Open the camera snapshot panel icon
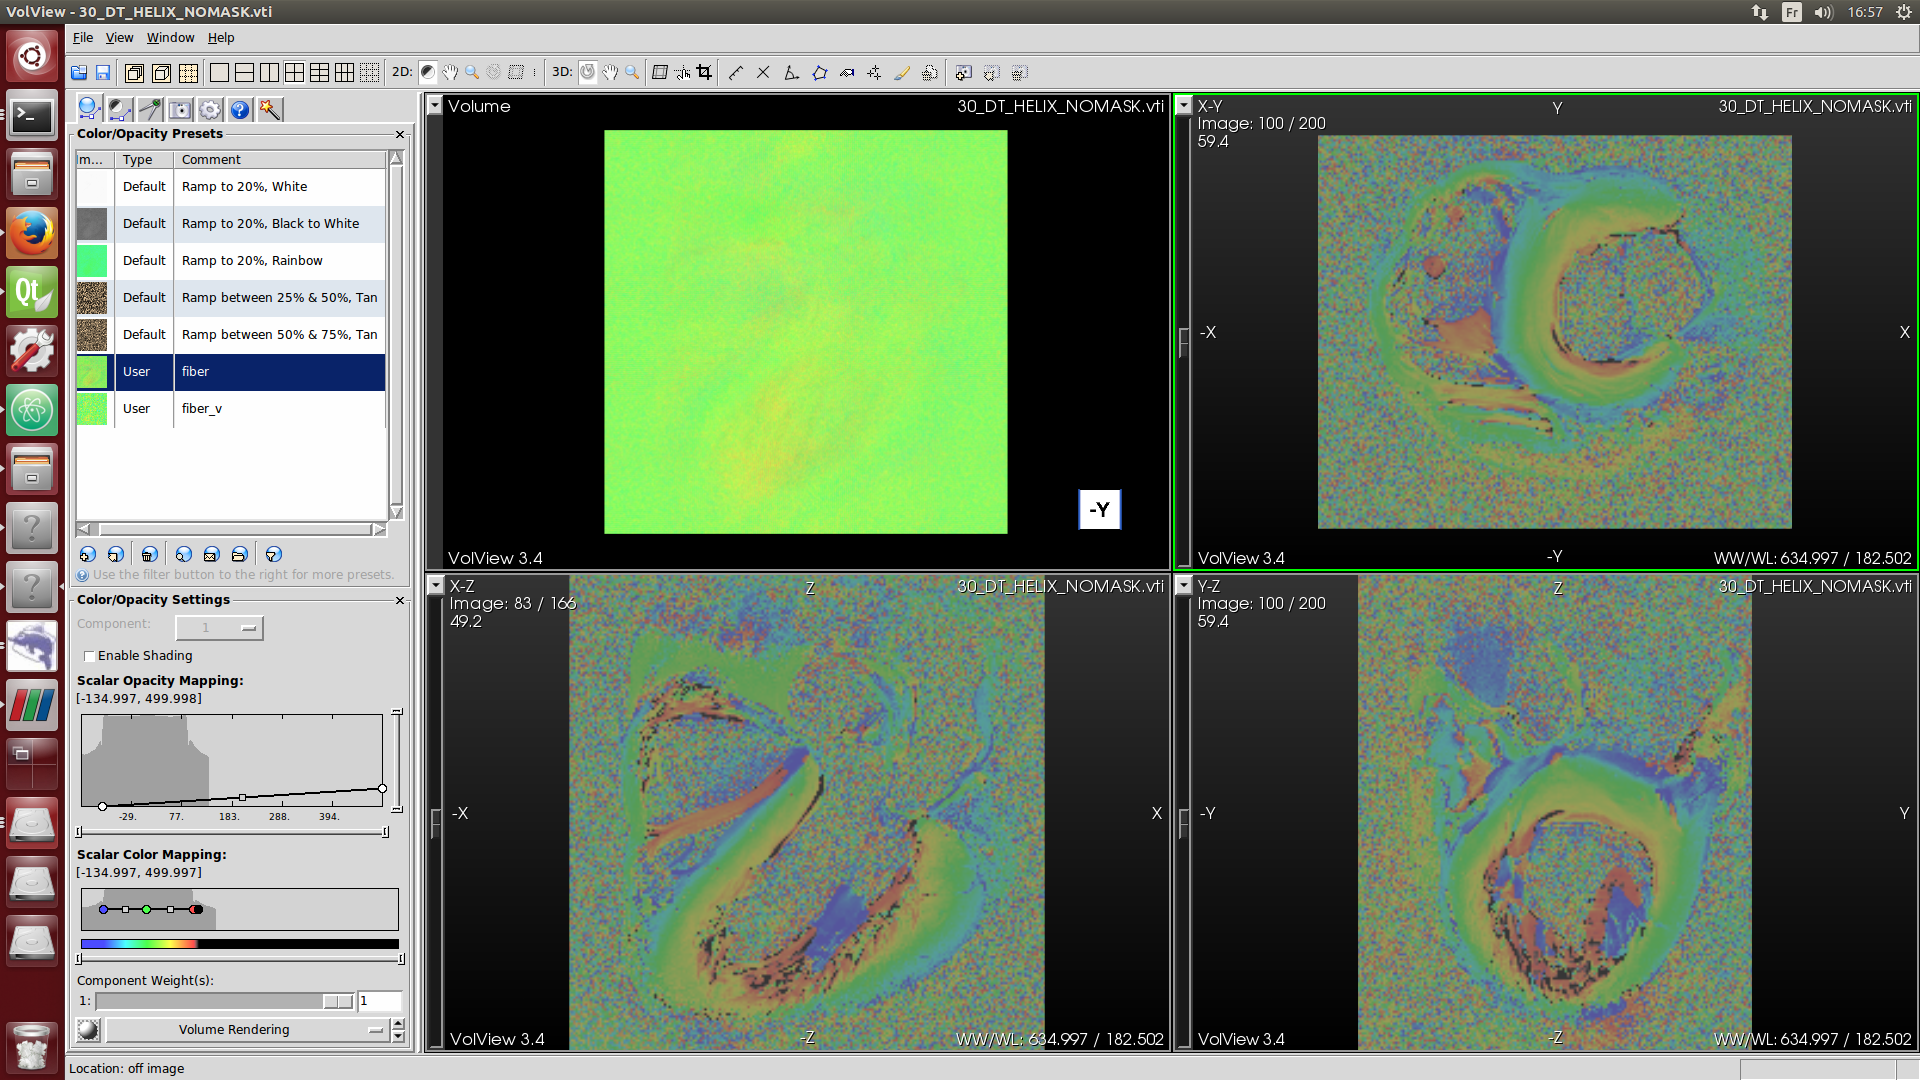The width and height of the screenshot is (1920, 1080). (180, 110)
